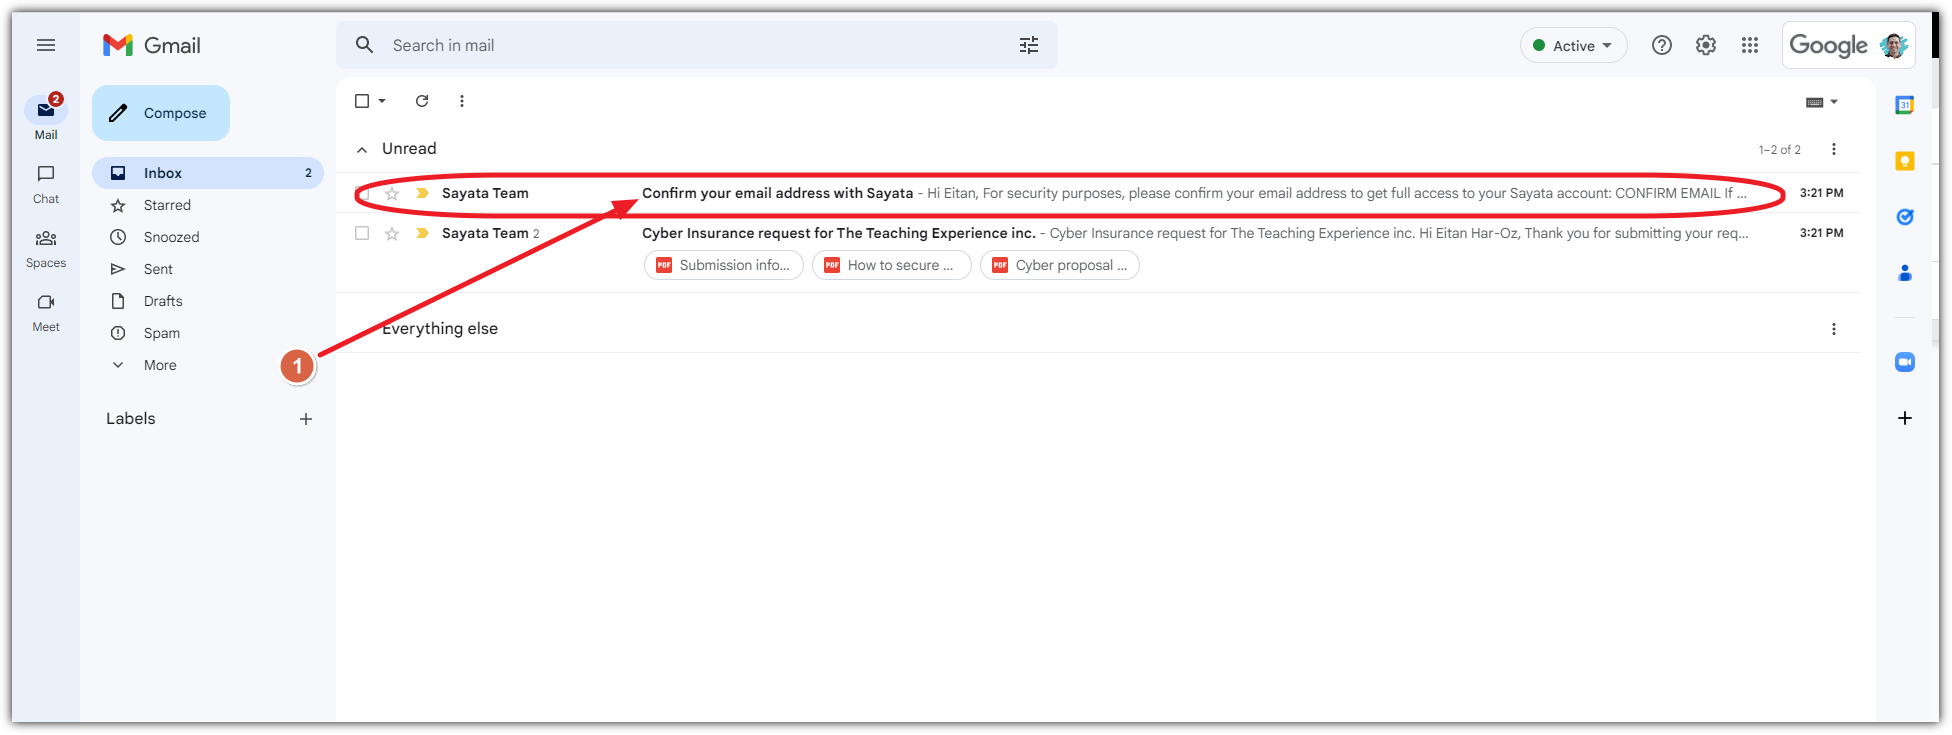This screenshot has height=735, width=1952.
Task: Open the Settings gear icon
Action: click(x=1706, y=45)
